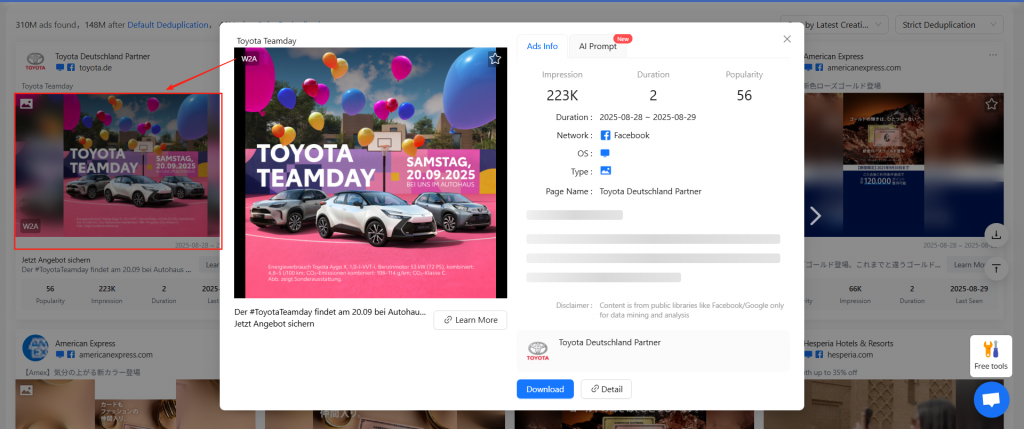
Task: Open the Detail link button
Action: point(606,389)
